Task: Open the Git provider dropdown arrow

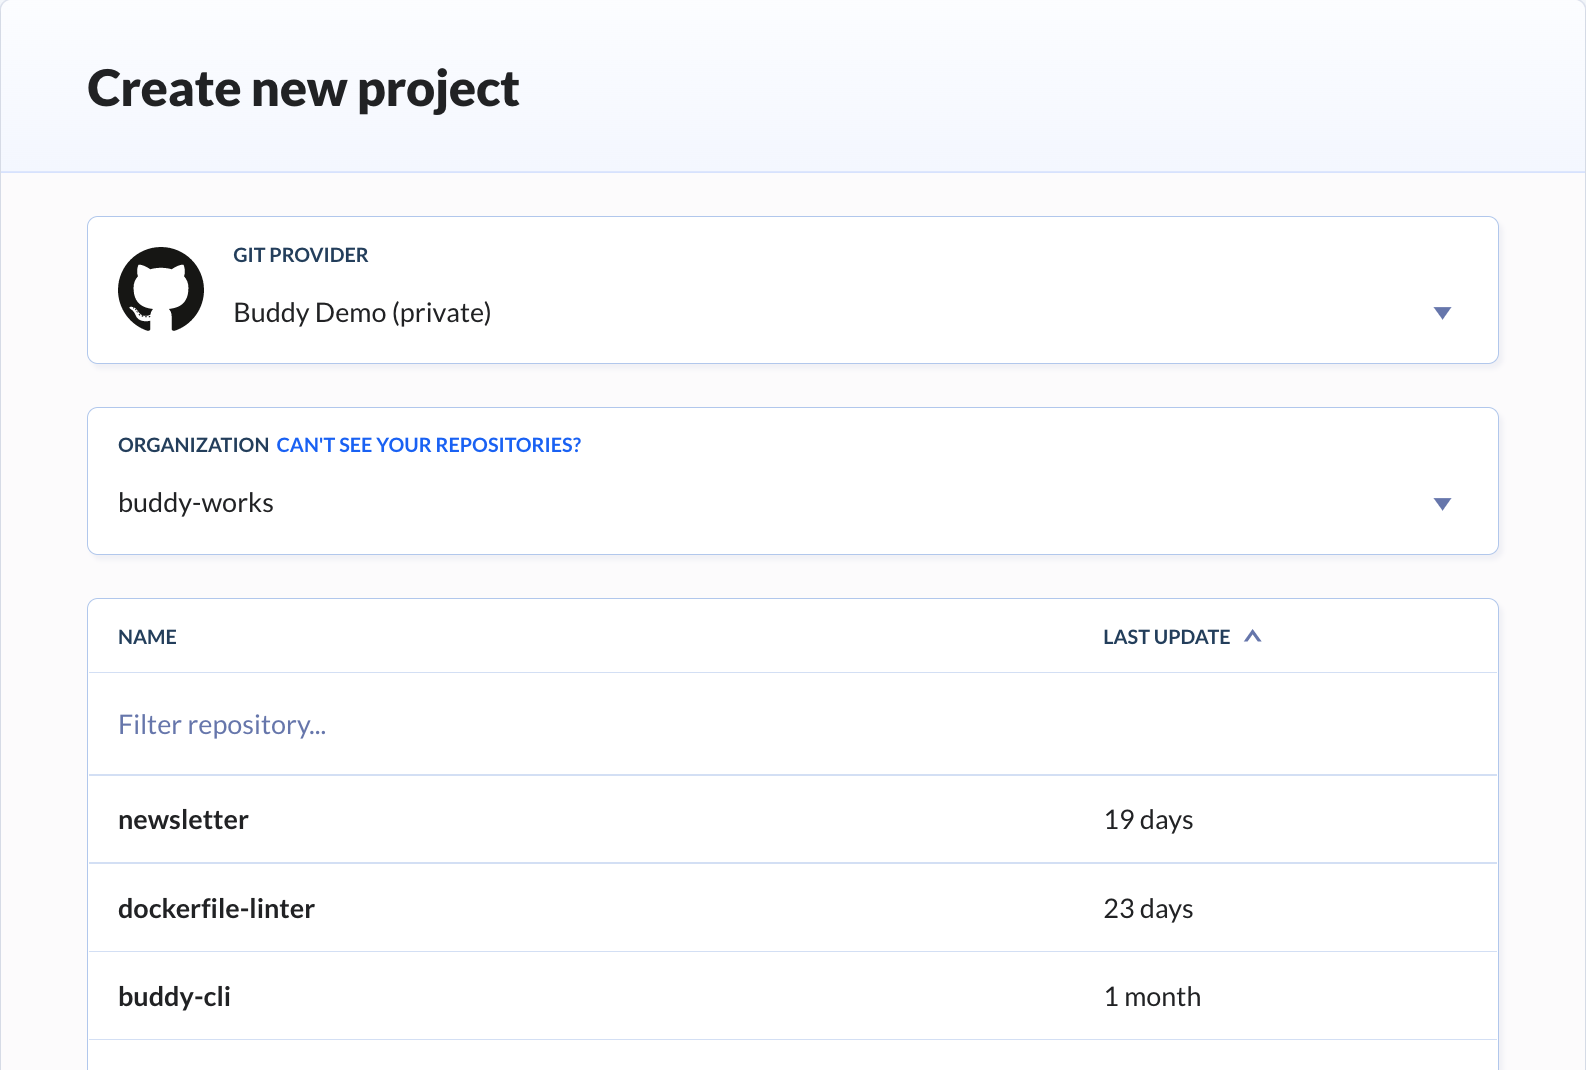Action: 1442,313
